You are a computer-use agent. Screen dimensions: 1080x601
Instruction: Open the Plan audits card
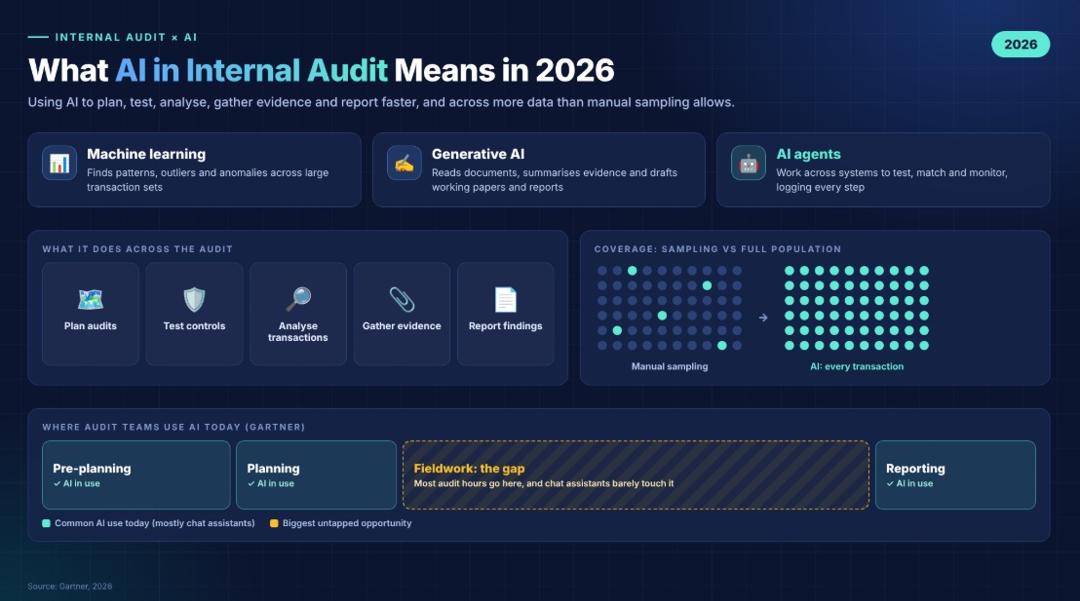[x=90, y=314]
